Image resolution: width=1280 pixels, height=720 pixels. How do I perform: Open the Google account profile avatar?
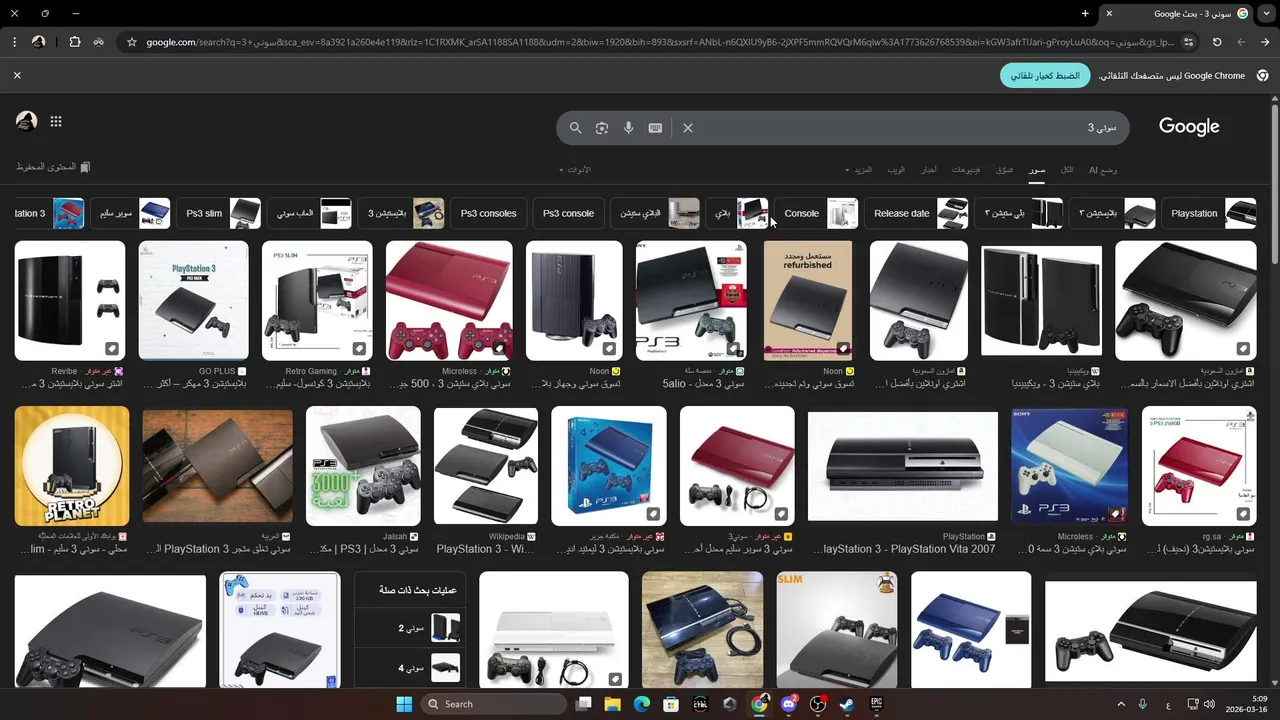point(27,121)
